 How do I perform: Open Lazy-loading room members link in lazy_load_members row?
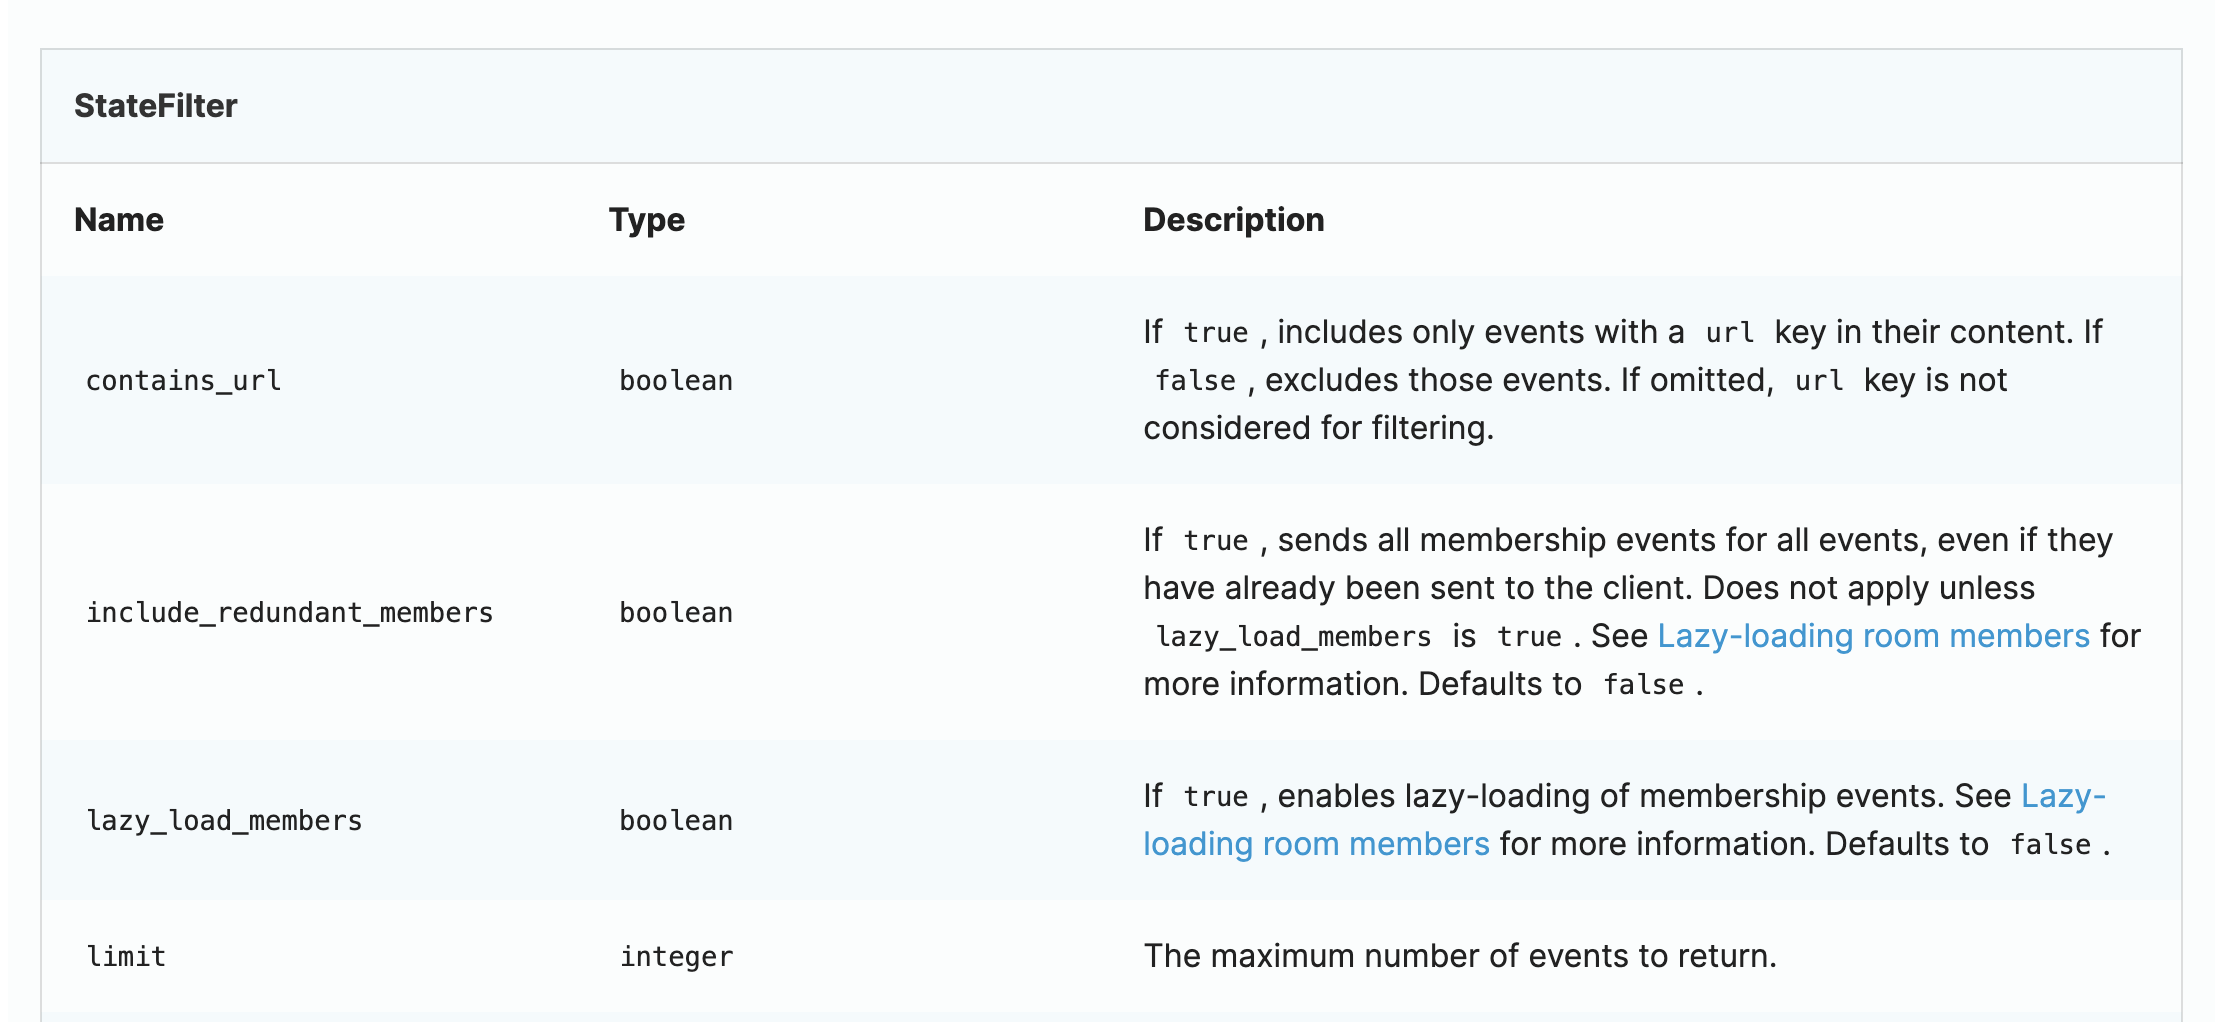click(x=1315, y=843)
